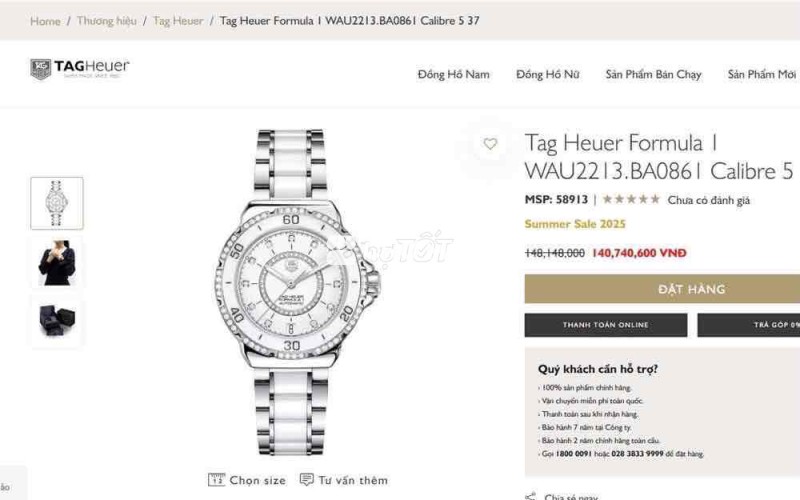Click the five-star rating icons
Image resolution: width=800 pixels, height=500 pixels.
[x=631, y=199]
